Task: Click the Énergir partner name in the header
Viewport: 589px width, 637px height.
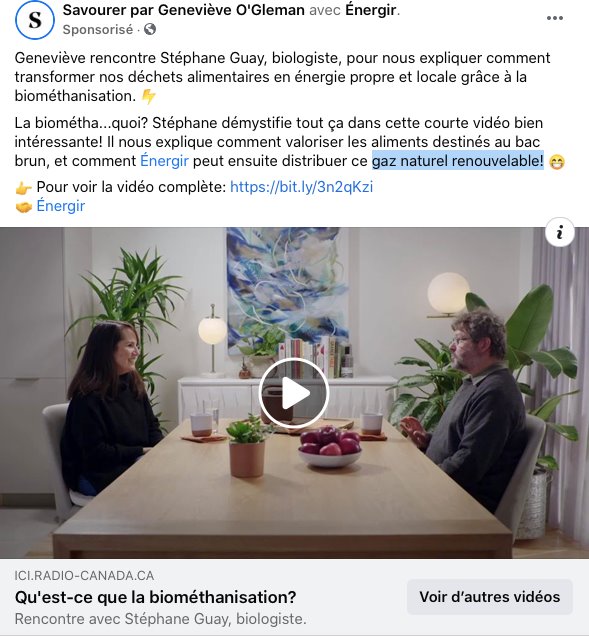Action: coord(370,10)
